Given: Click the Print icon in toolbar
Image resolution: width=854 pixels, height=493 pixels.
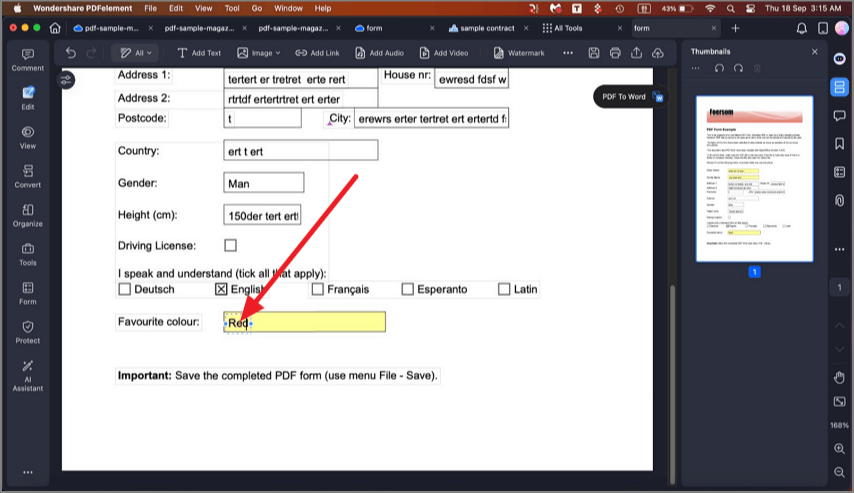Looking at the screenshot, I should [x=615, y=53].
